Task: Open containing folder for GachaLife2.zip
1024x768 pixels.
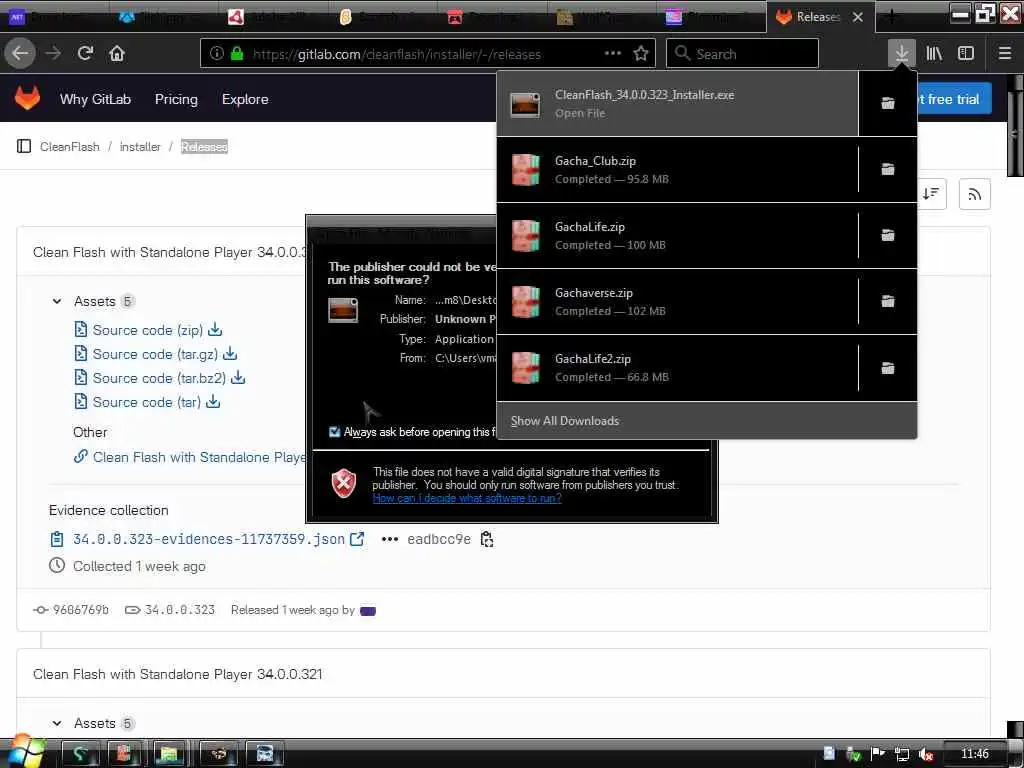Action: point(888,368)
